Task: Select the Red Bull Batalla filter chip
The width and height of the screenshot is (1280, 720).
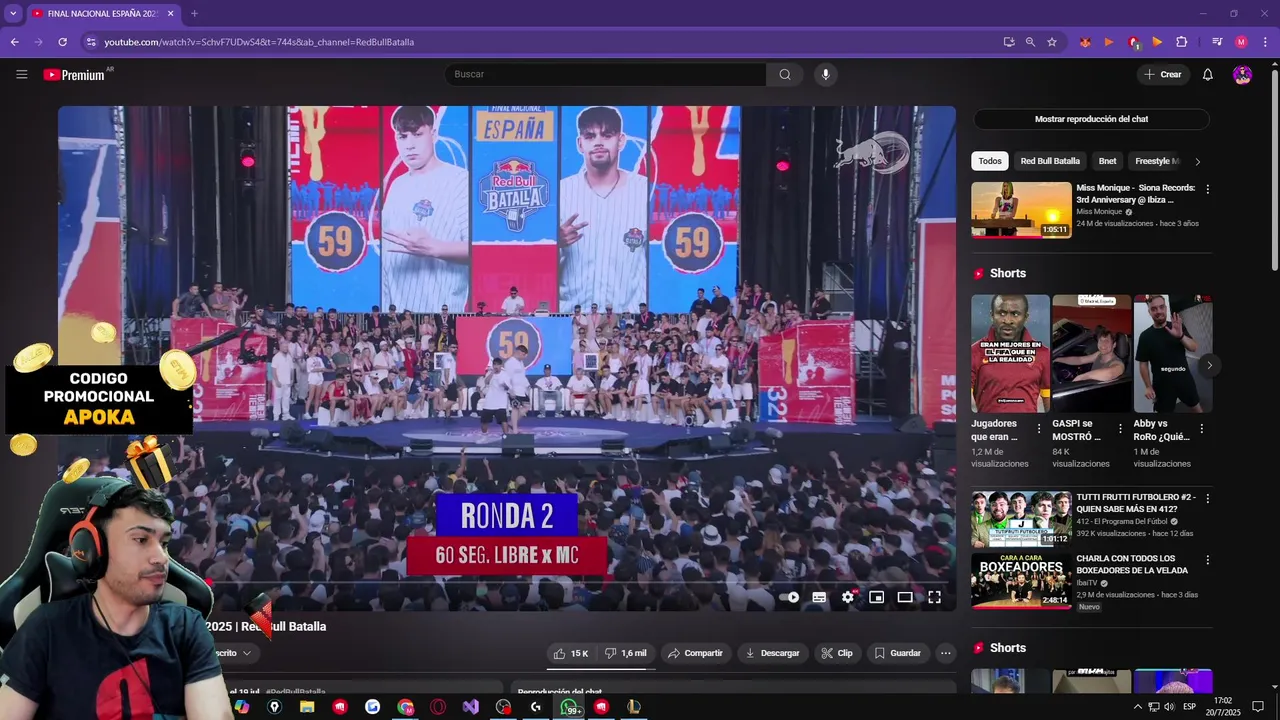Action: [1050, 161]
